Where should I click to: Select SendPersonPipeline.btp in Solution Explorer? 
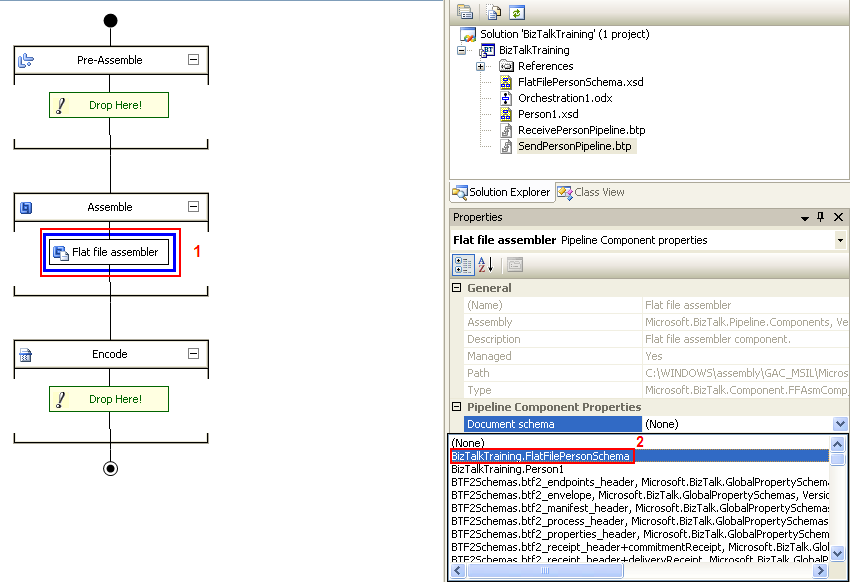[575, 146]
